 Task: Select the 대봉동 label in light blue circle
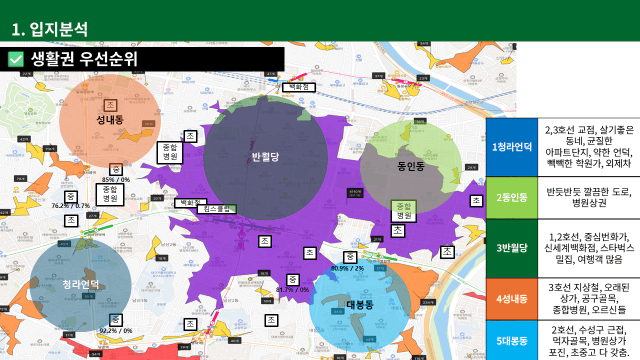[x=360, y=304]
